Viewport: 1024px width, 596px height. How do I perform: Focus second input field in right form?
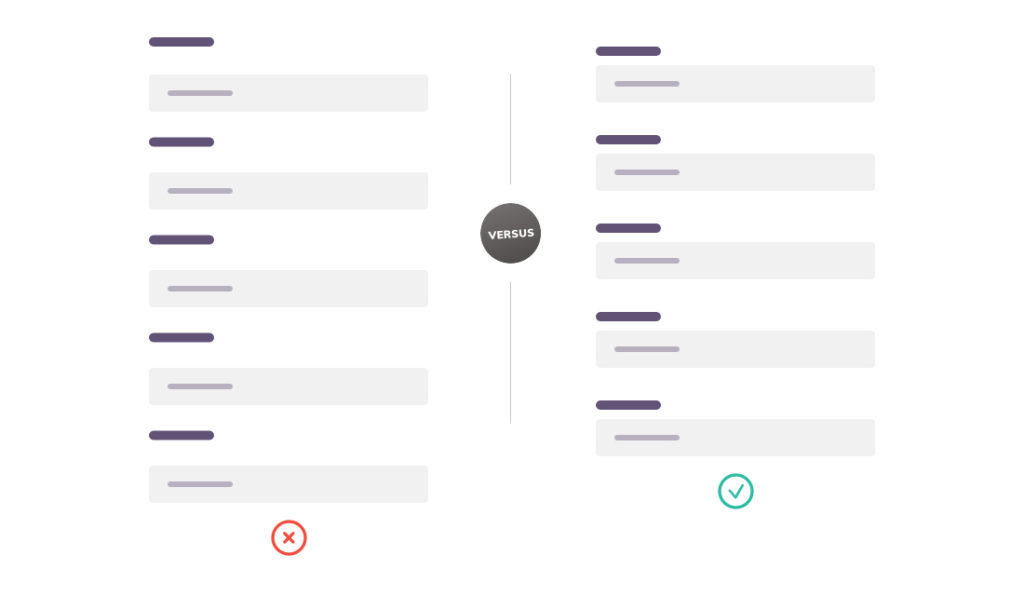pyautogui.click(x=735, y=172)
